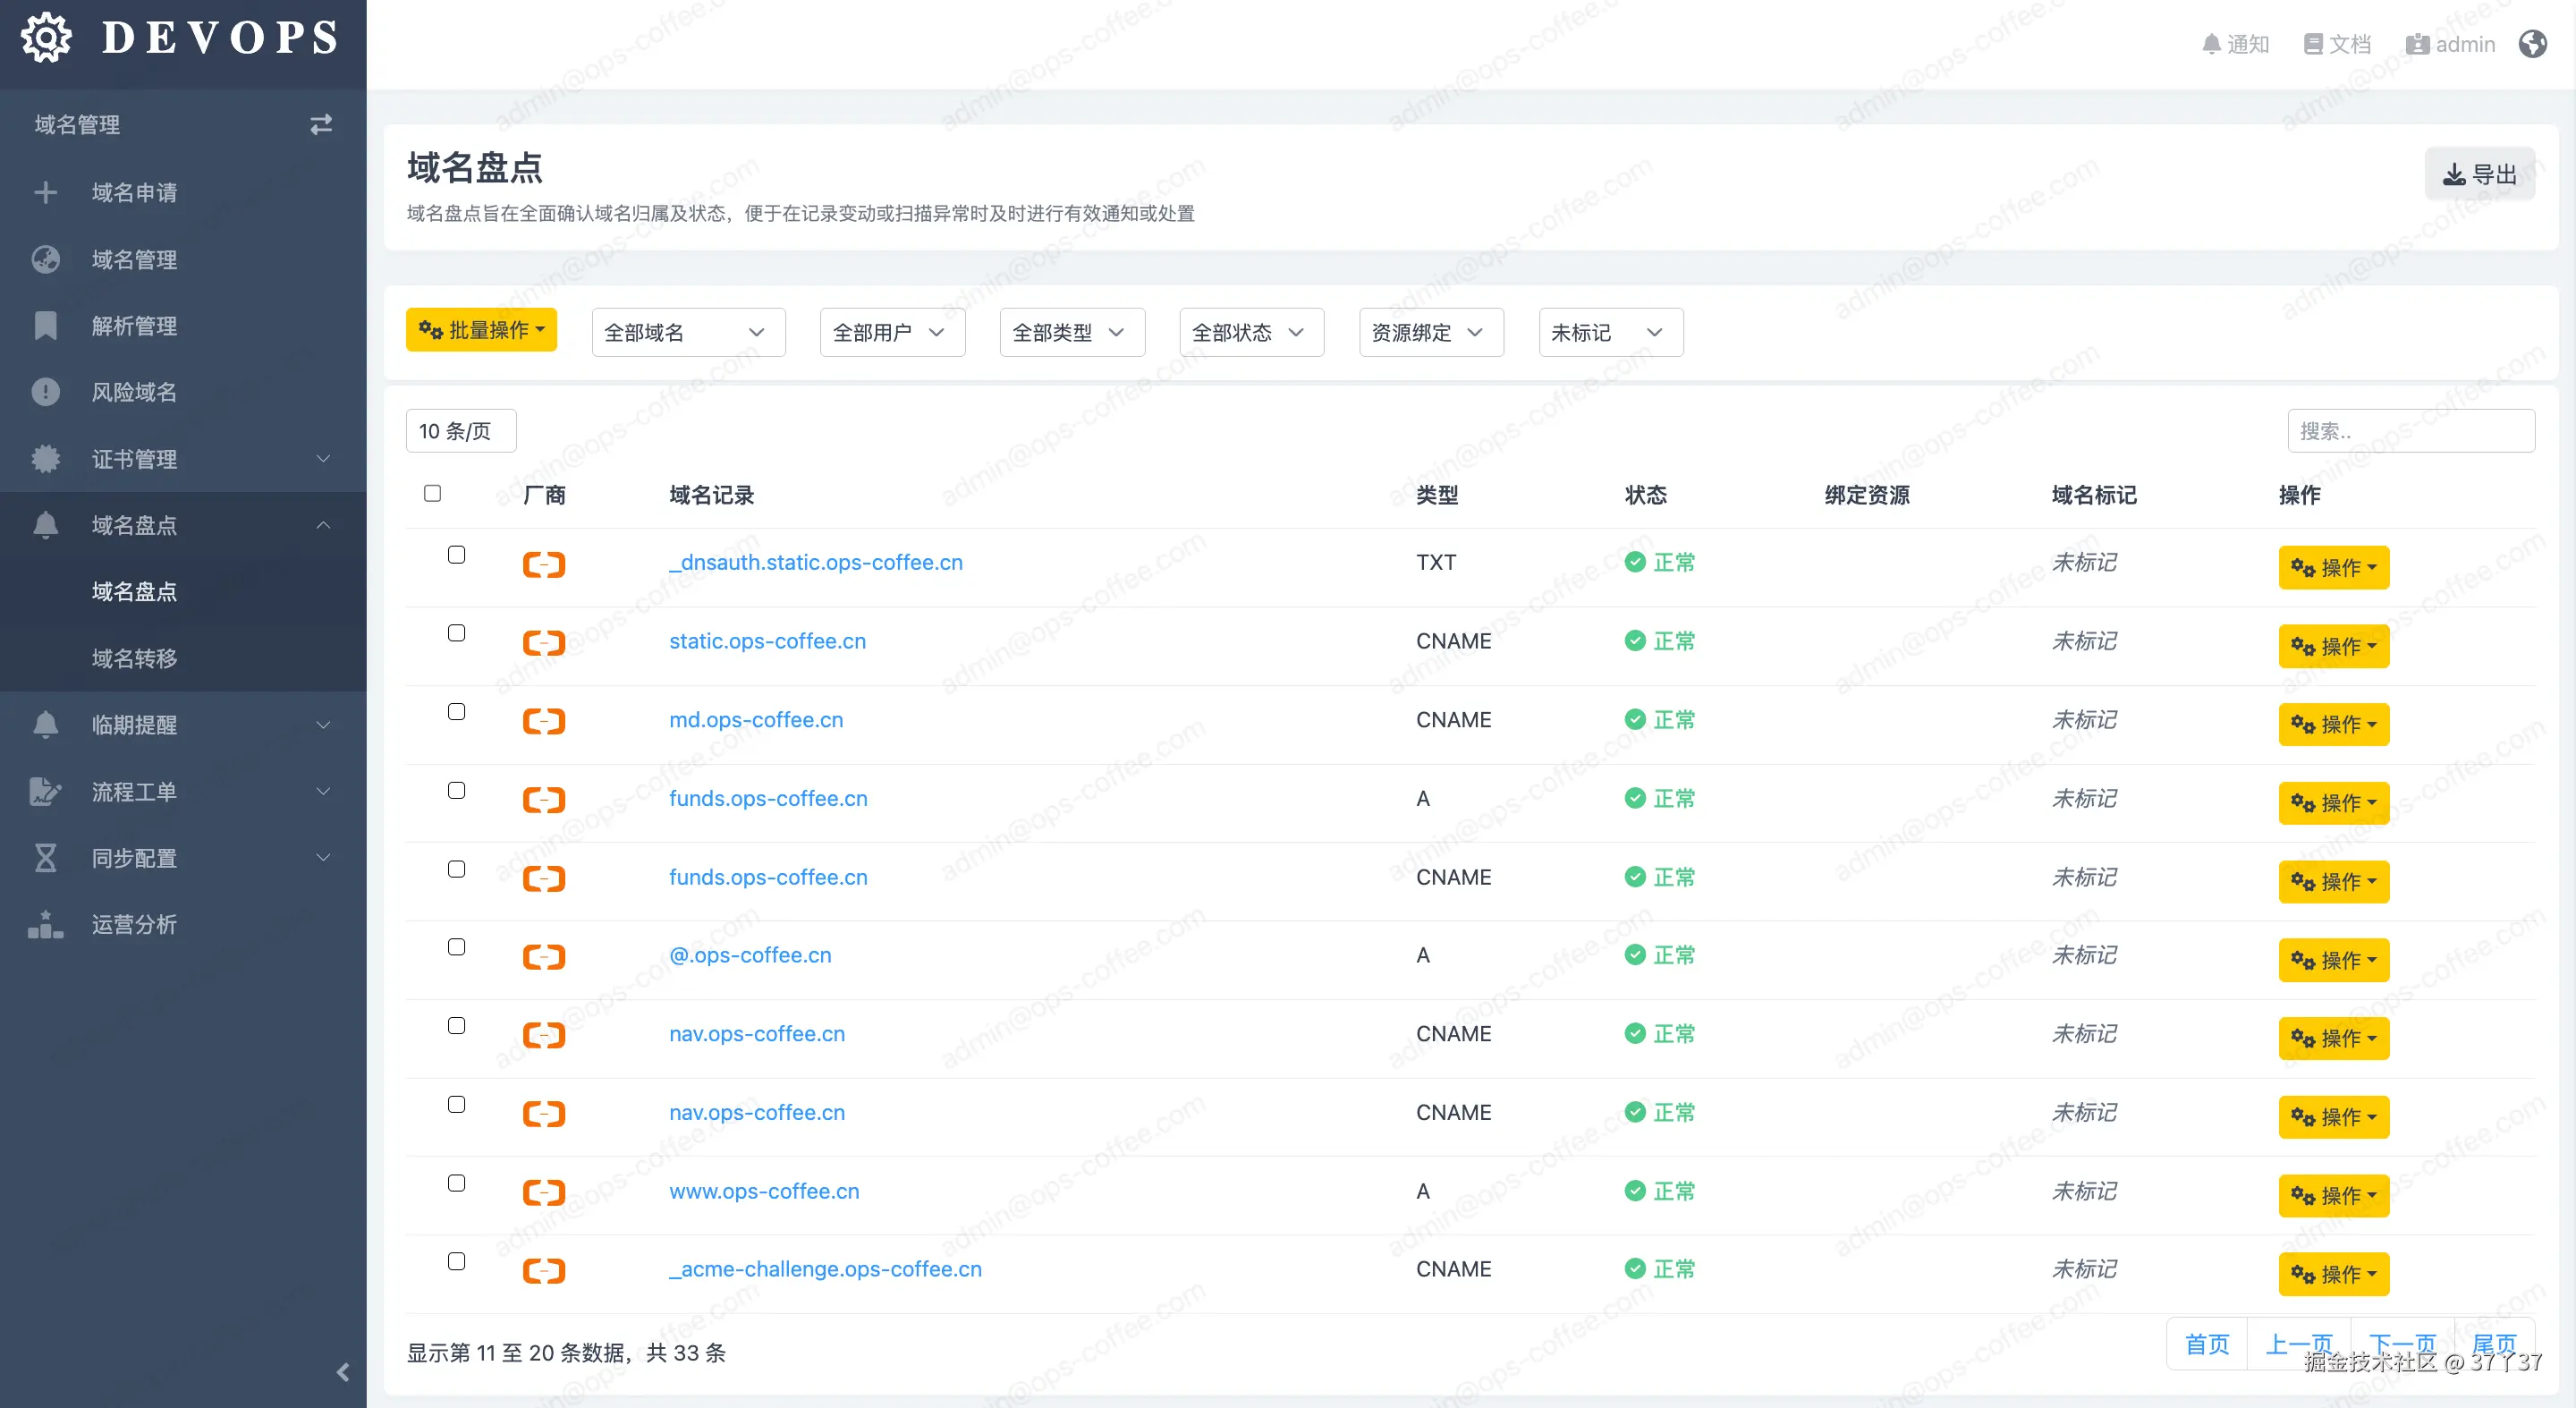
Task: Click the hourglass icon for 同步配置
Action: pos(45,858)
